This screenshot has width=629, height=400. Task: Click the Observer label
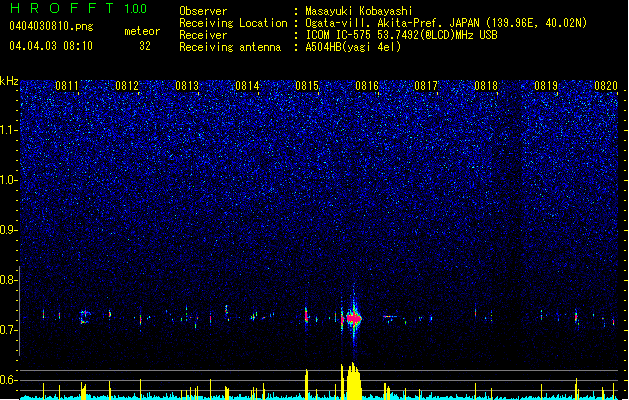[x=203, y=11]
